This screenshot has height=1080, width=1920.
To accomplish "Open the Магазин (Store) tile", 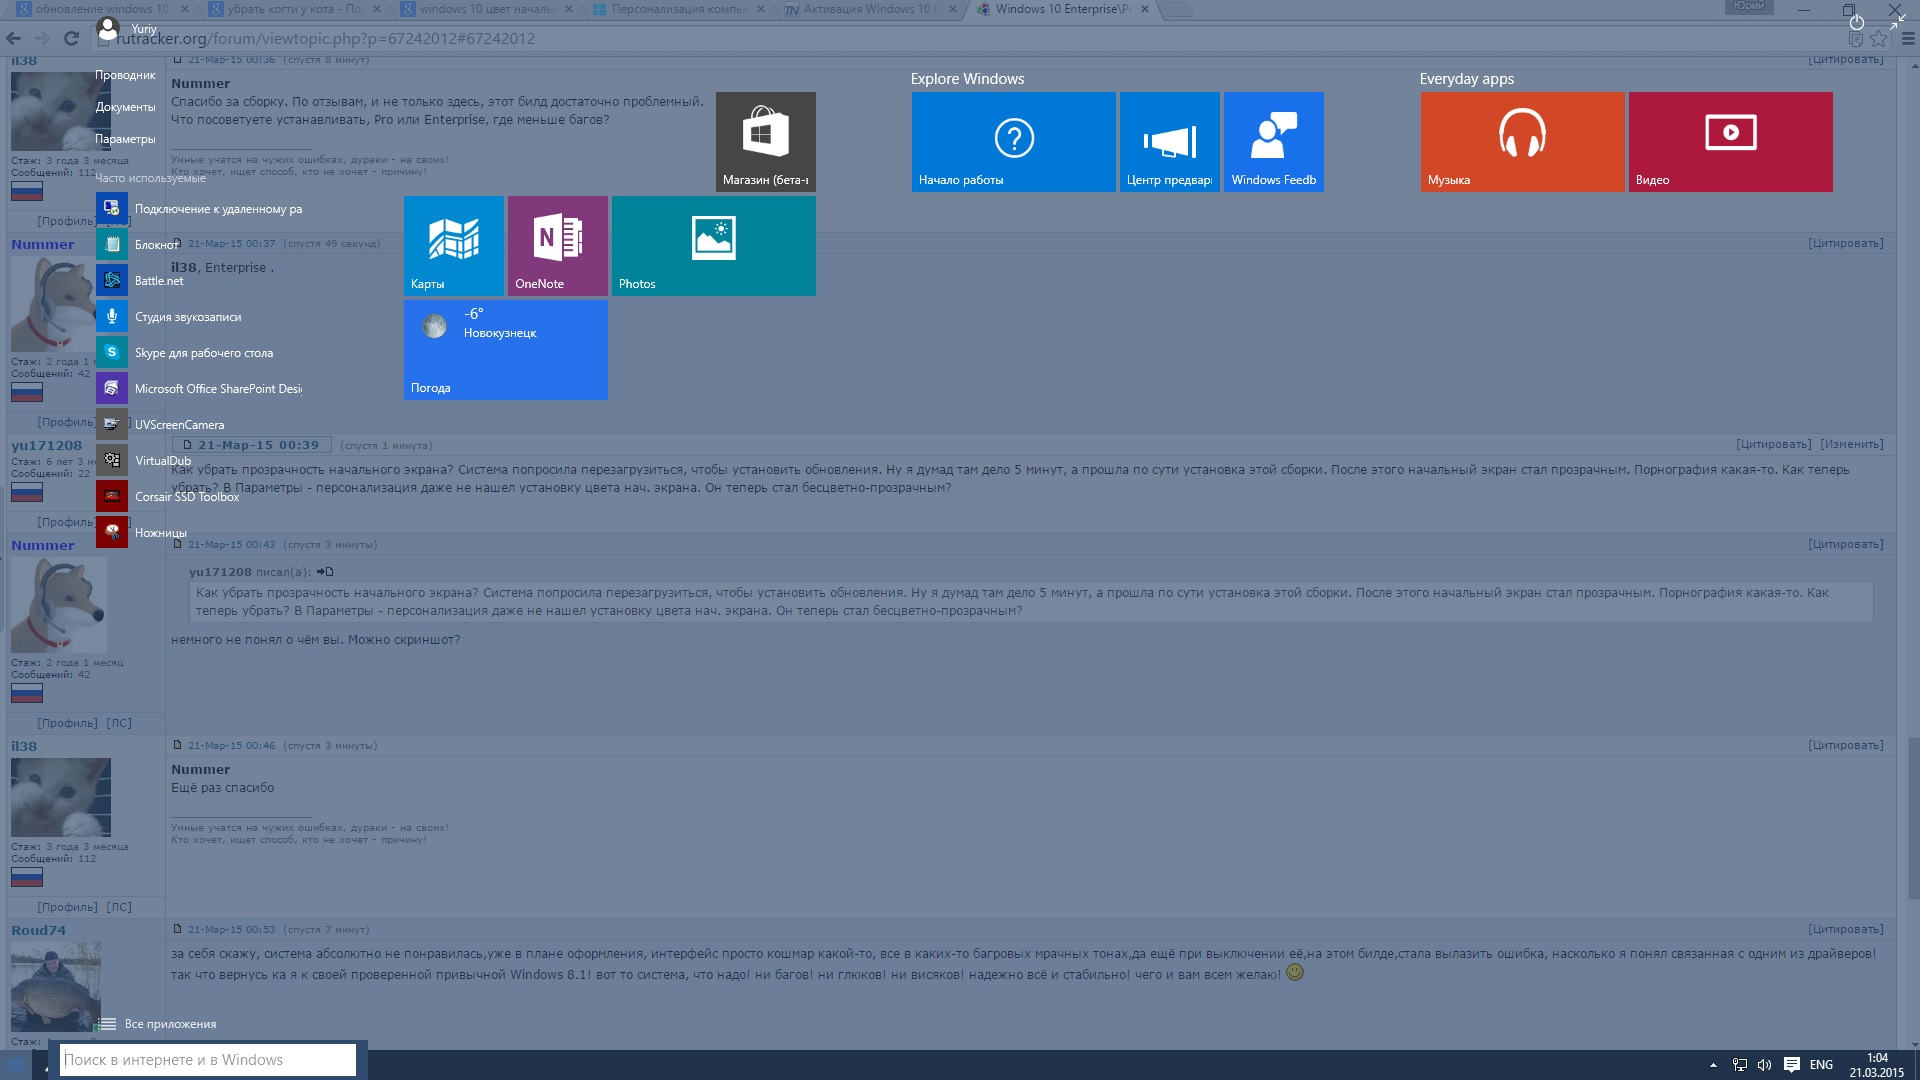I will pos(765,141).
